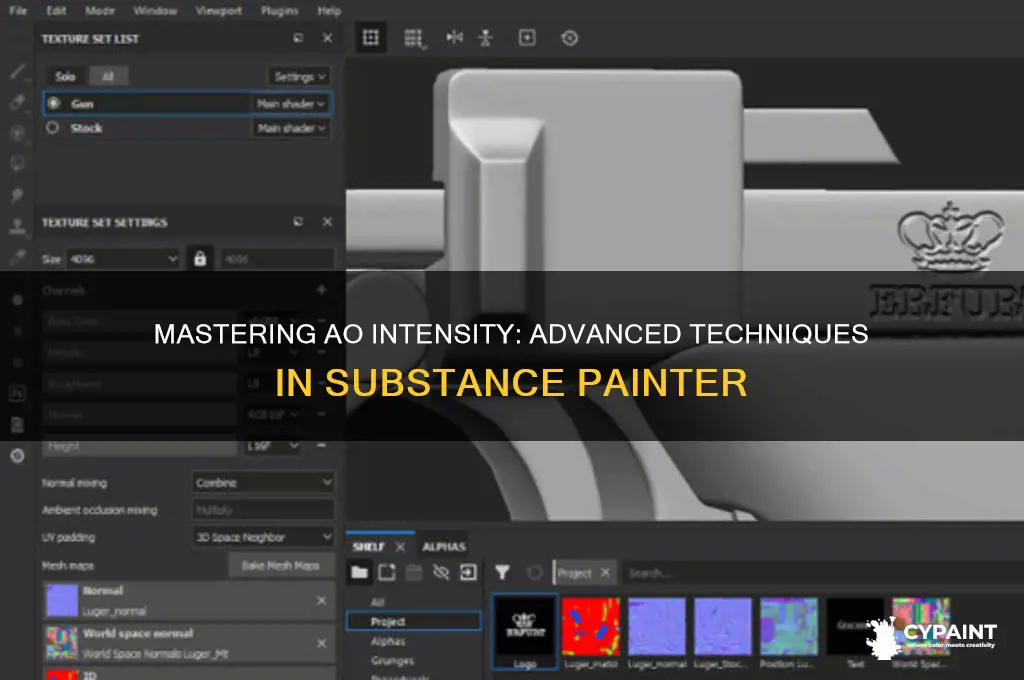Viewport: 1024px width, 680px height.
Task: Open the Mode menu
Action: [100, 10]
